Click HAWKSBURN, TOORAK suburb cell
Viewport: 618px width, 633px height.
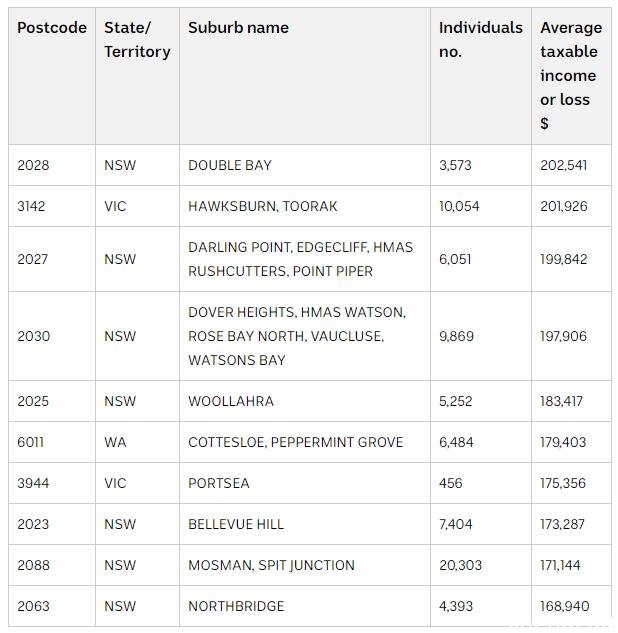305,206
